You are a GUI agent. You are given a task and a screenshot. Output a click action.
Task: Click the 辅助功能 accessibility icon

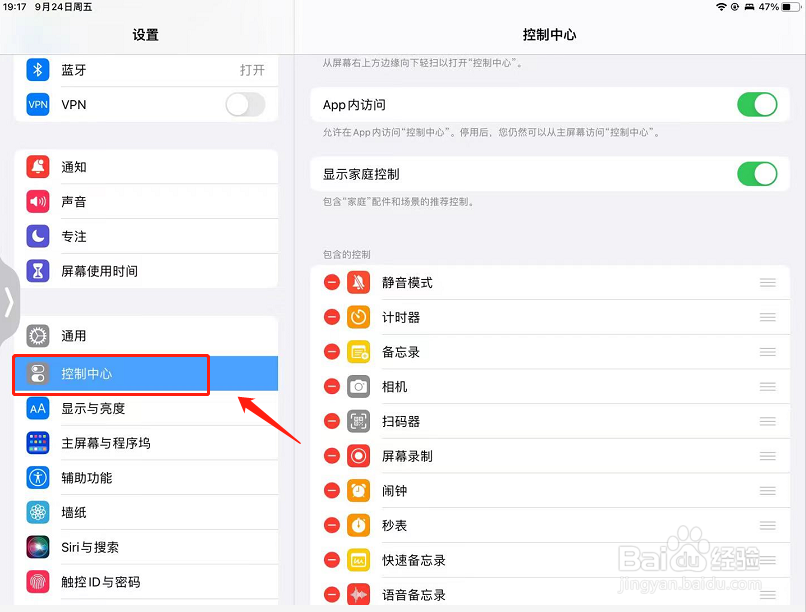click(x=38, y=478)
